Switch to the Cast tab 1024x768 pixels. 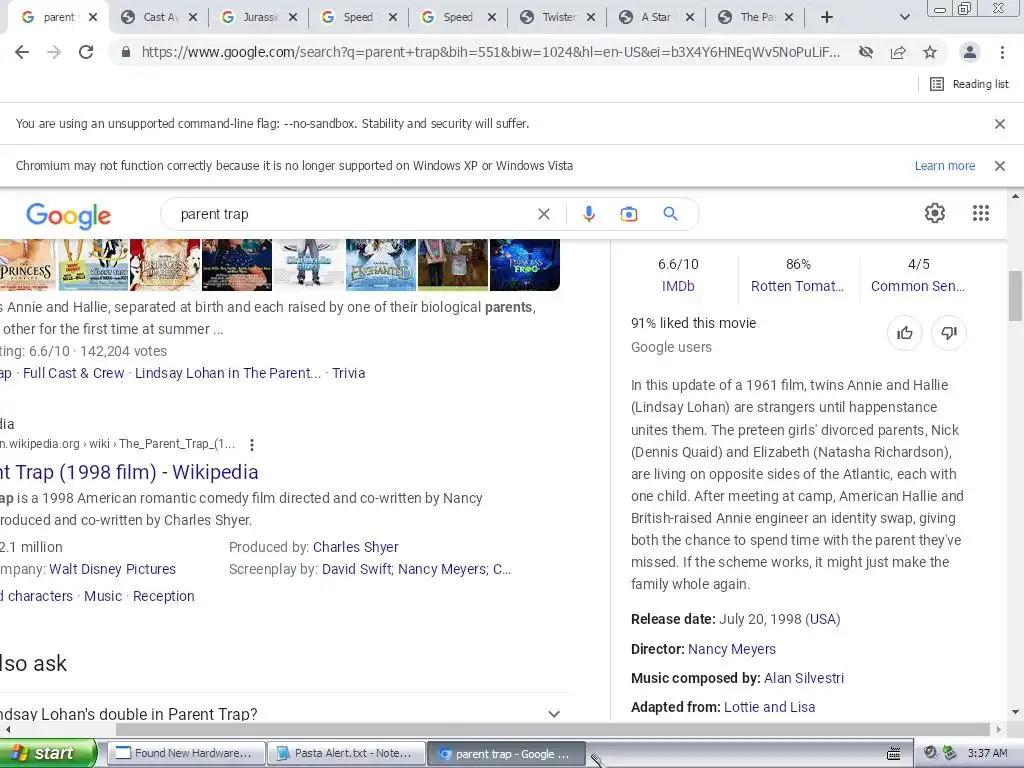pyautogui.click(x=159, y=18)
